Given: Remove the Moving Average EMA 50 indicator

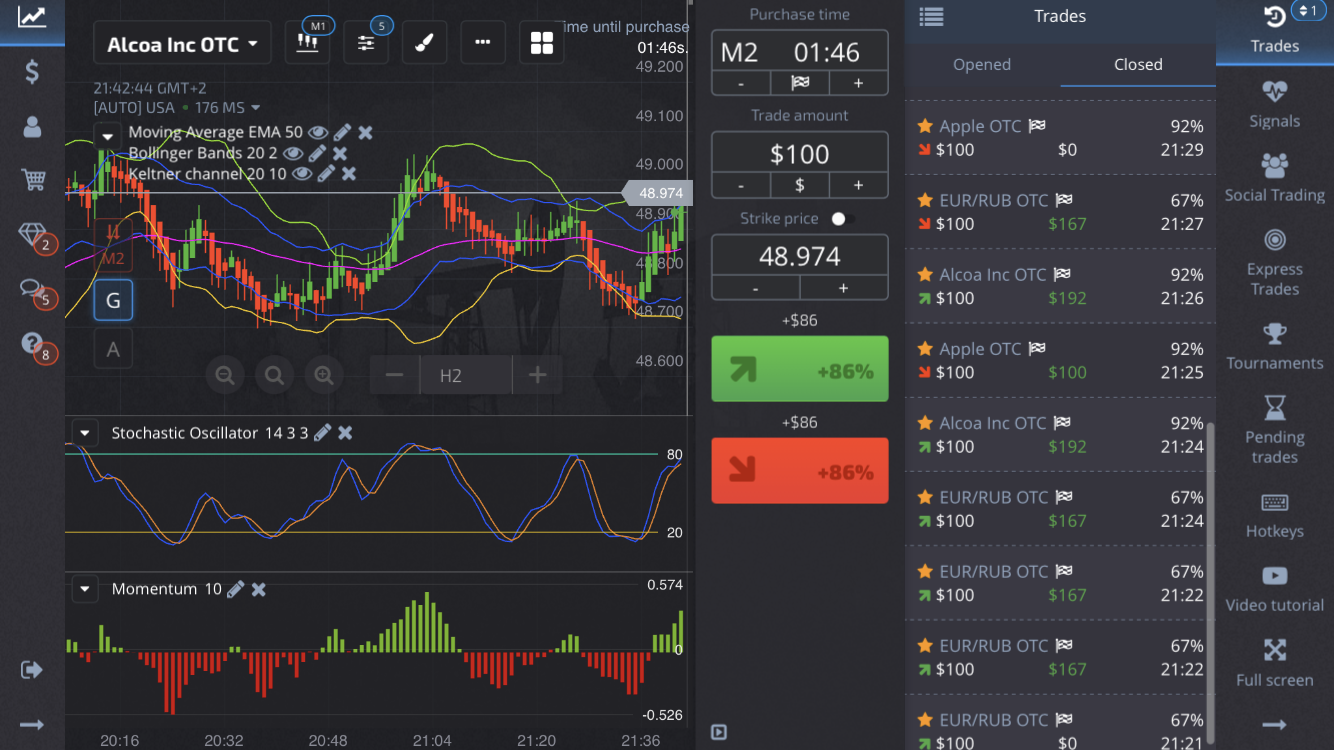Looking at the screenshot, I should point(366,132).
